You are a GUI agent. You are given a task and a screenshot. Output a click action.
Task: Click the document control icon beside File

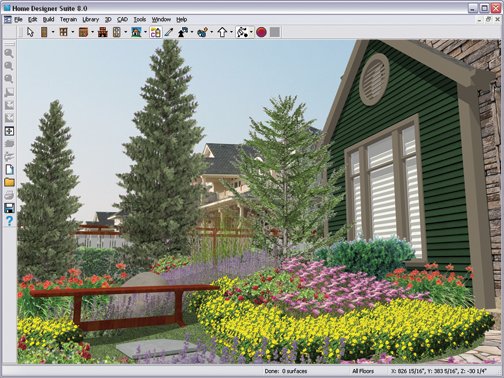coord(7,19)
